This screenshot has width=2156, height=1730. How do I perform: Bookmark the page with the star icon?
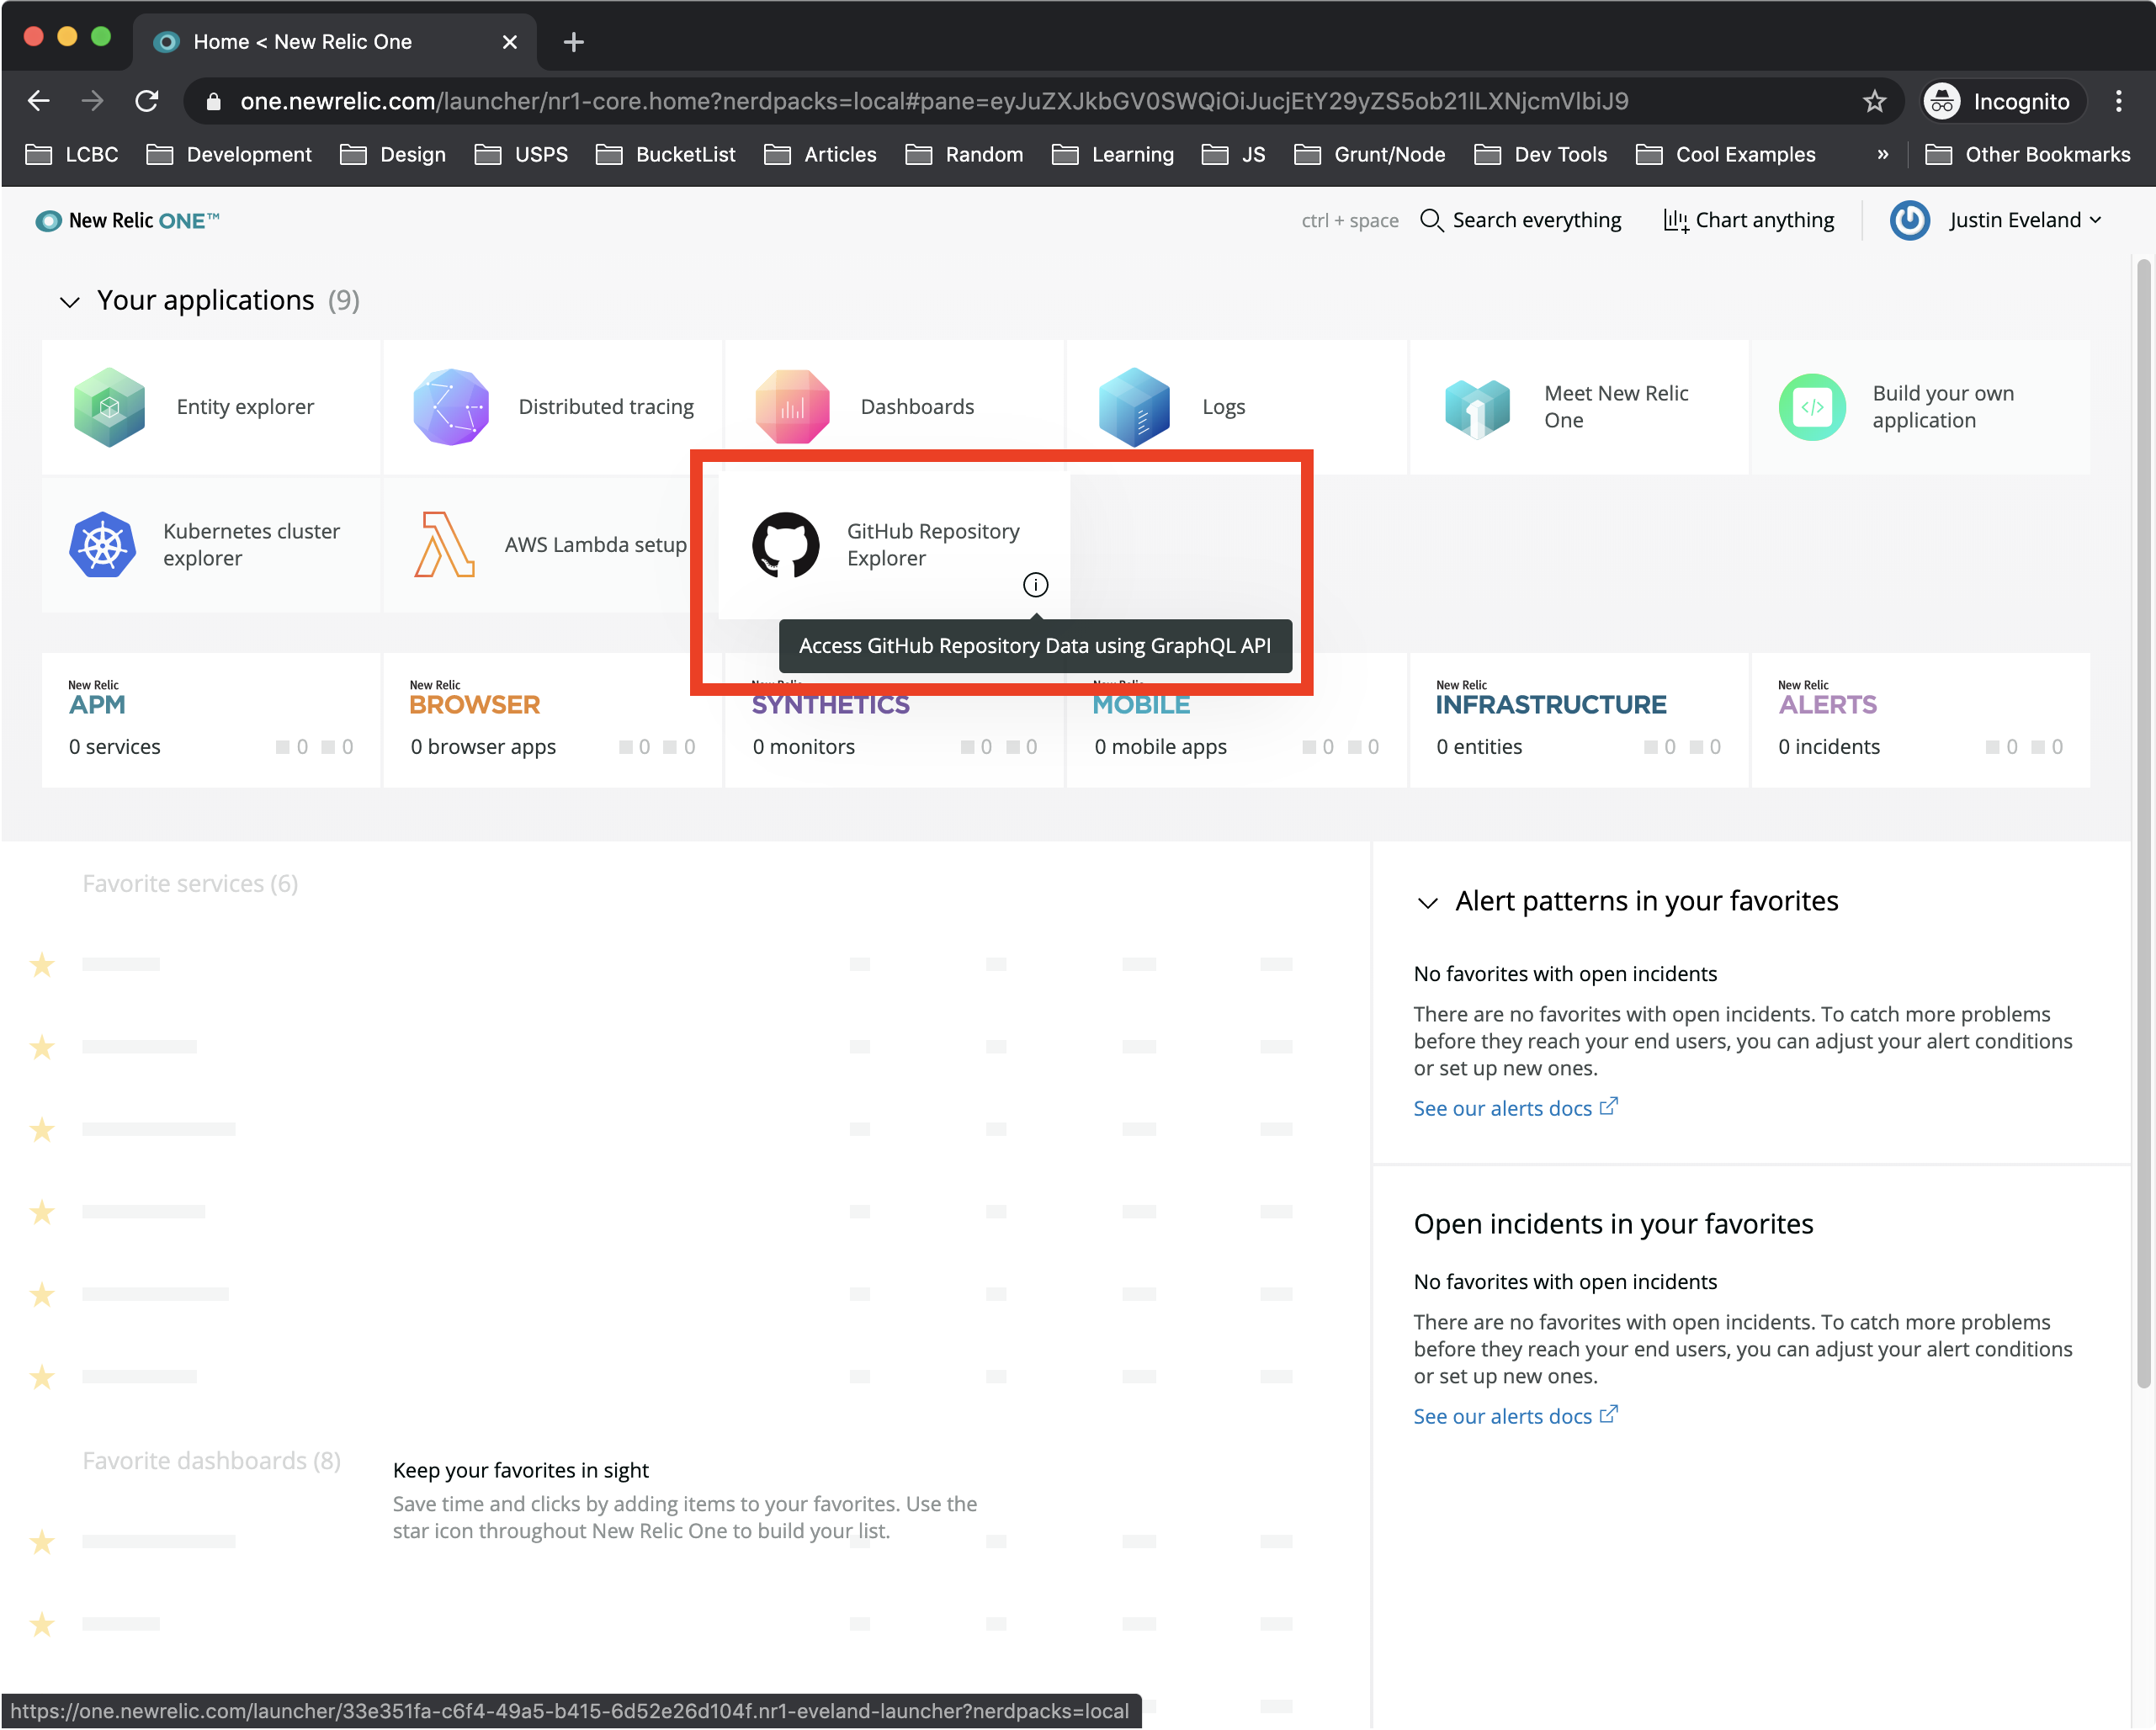[1874, 101]
